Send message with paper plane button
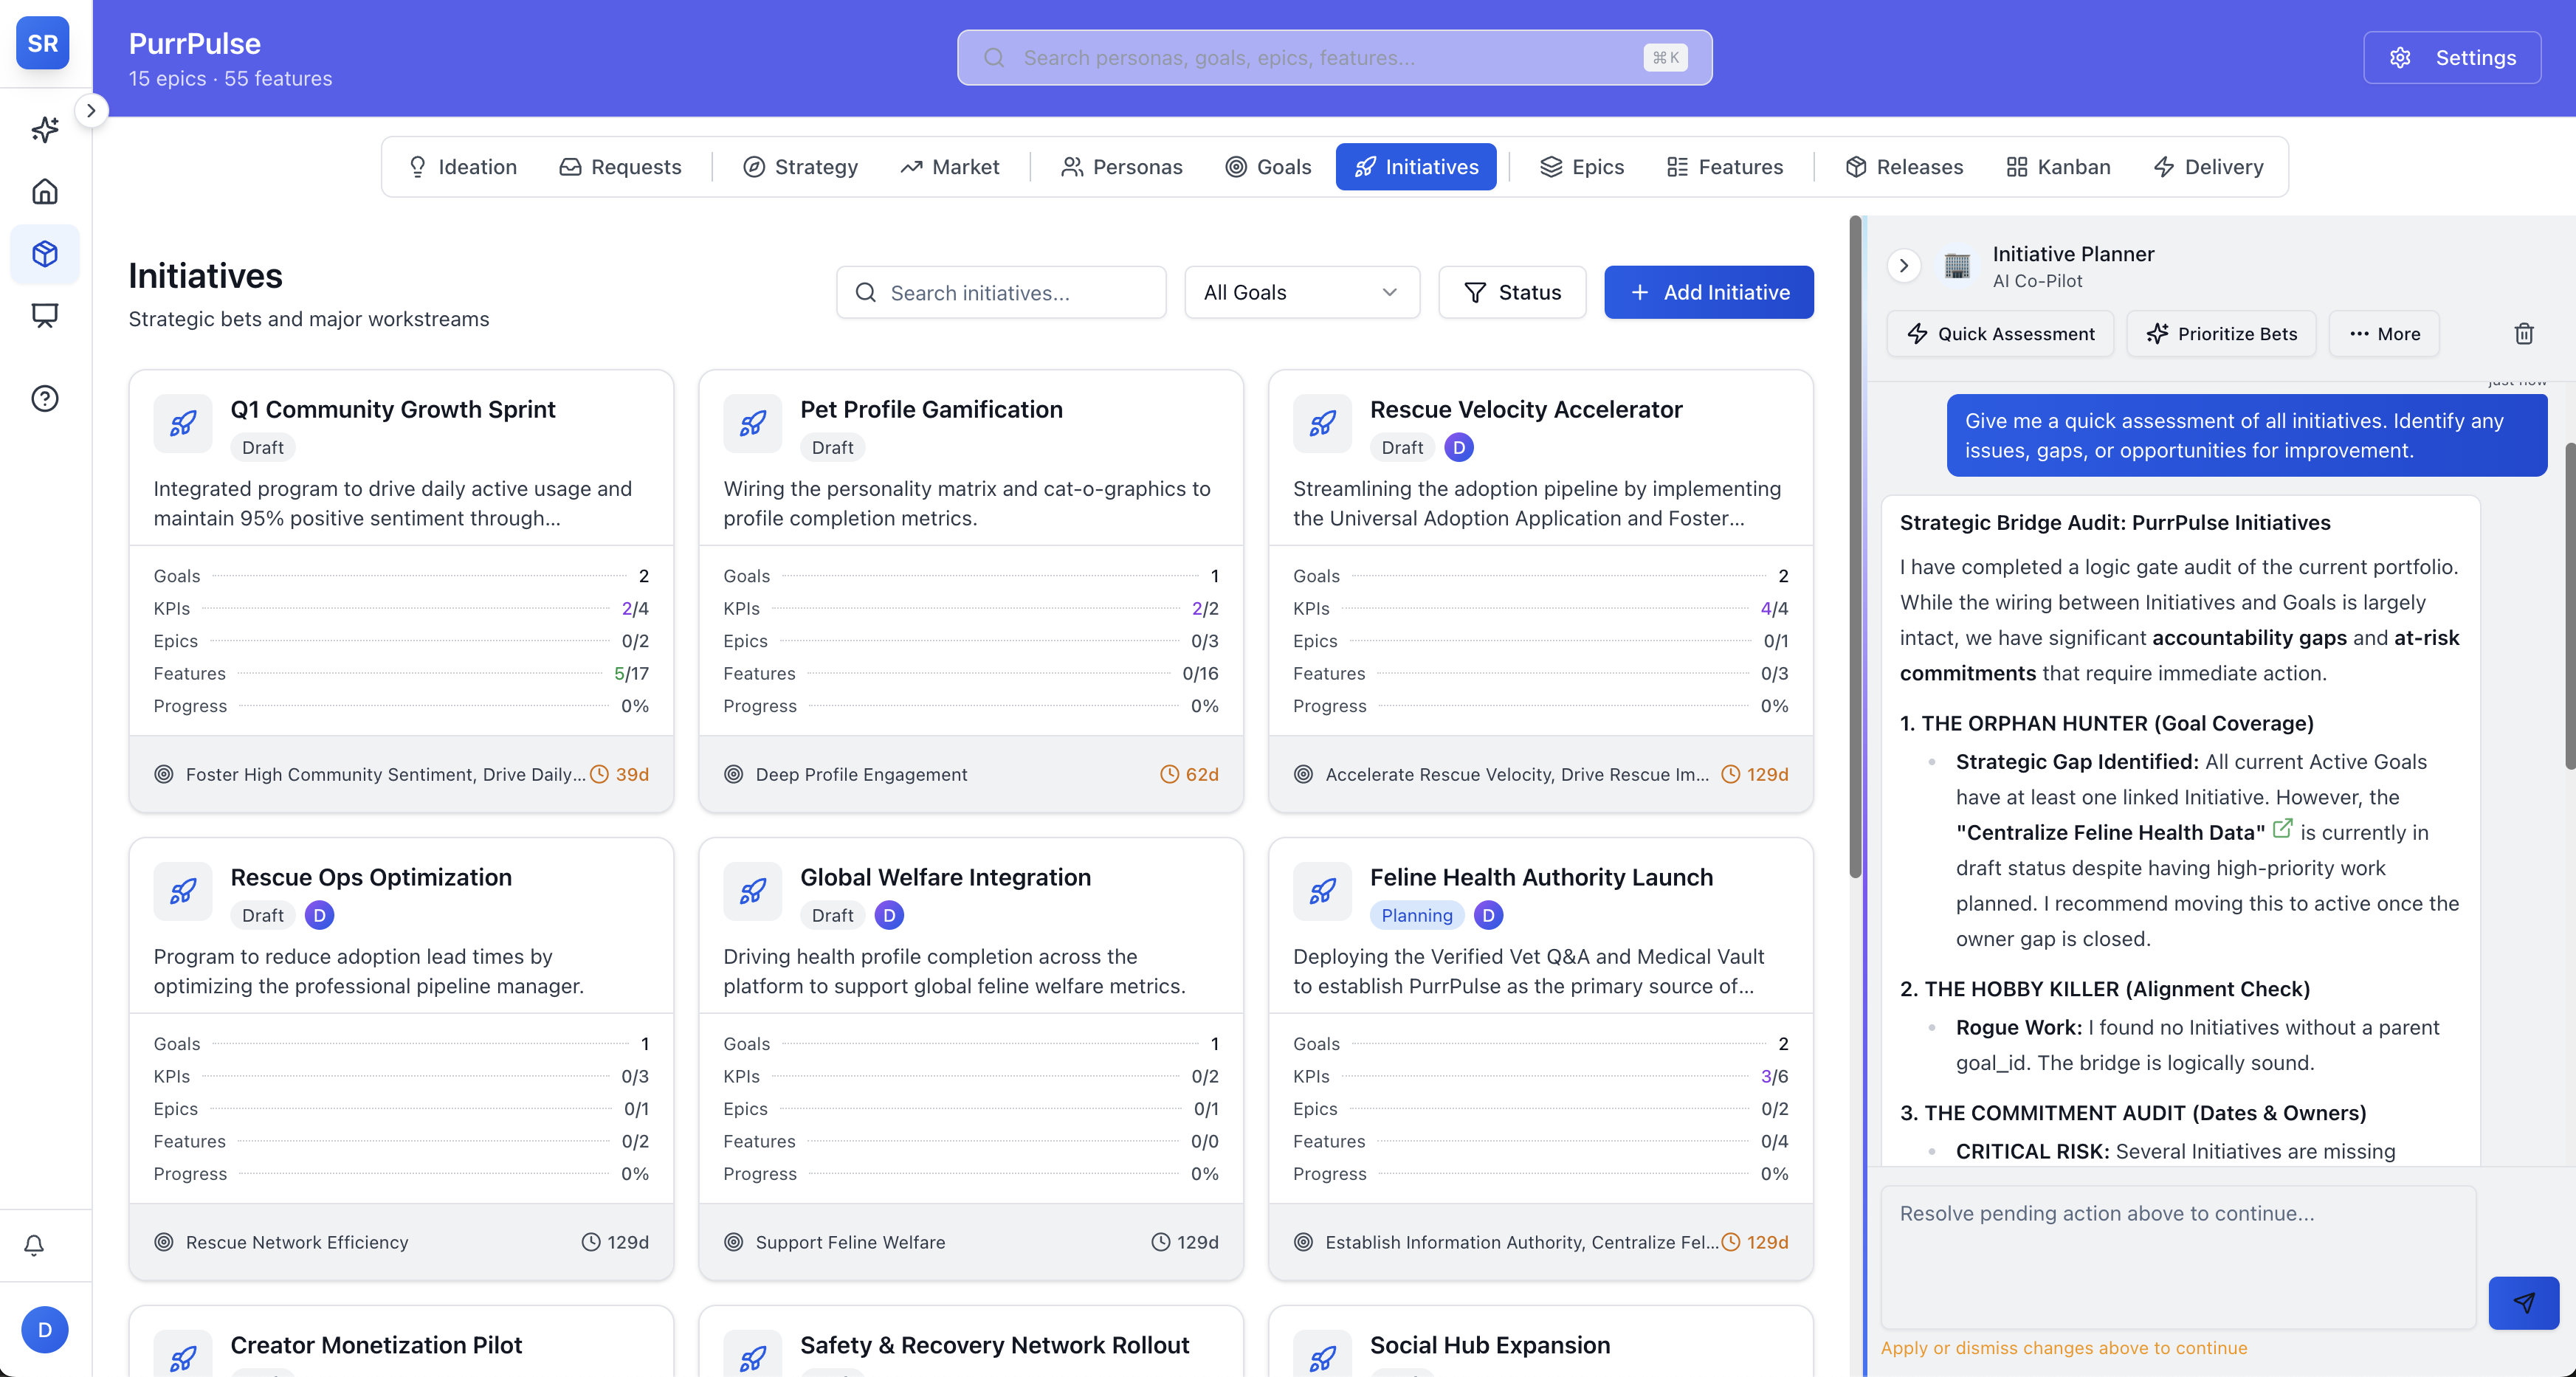 tap(2524, 1303)
